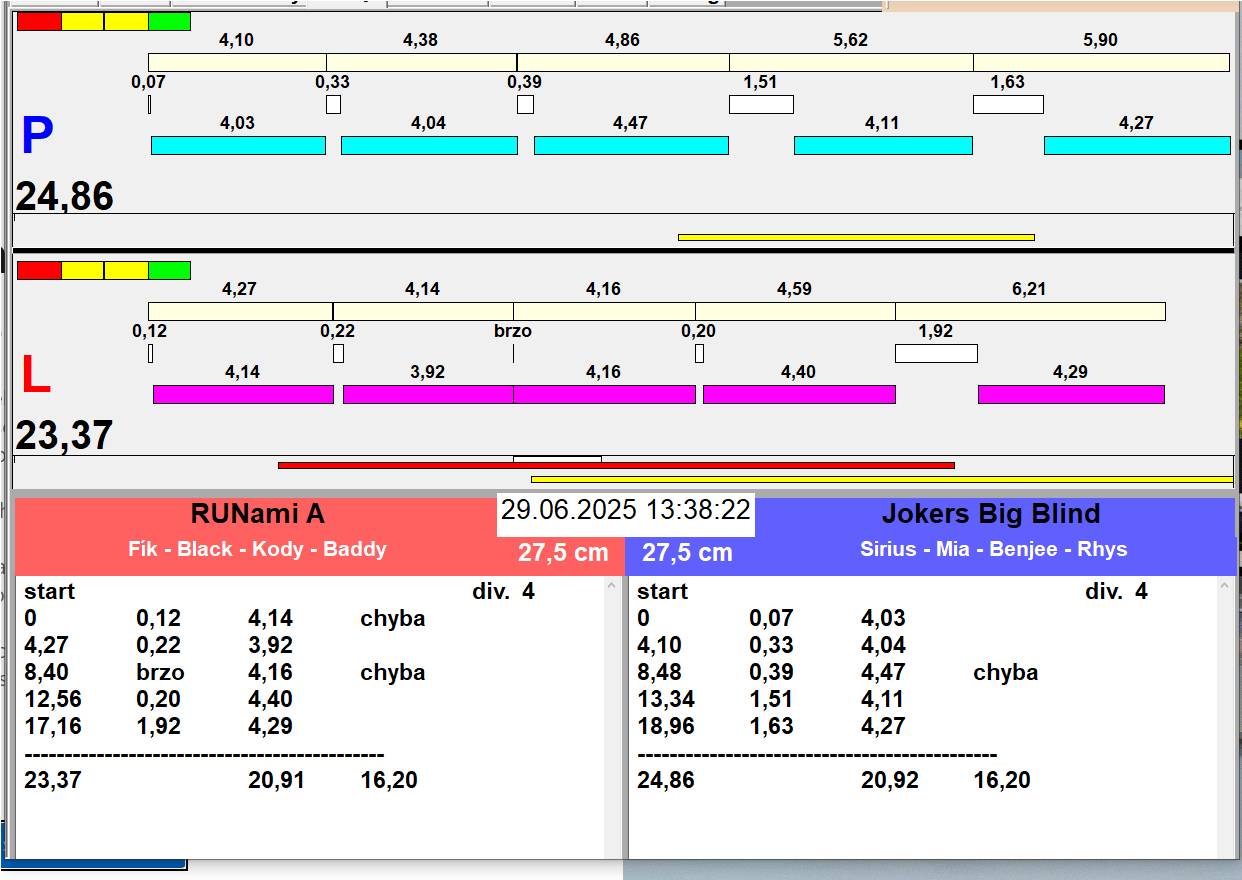Click the magenta 3,92 run bar
The height and width of the screenshot is (880, 1242).
pos(427,394)
